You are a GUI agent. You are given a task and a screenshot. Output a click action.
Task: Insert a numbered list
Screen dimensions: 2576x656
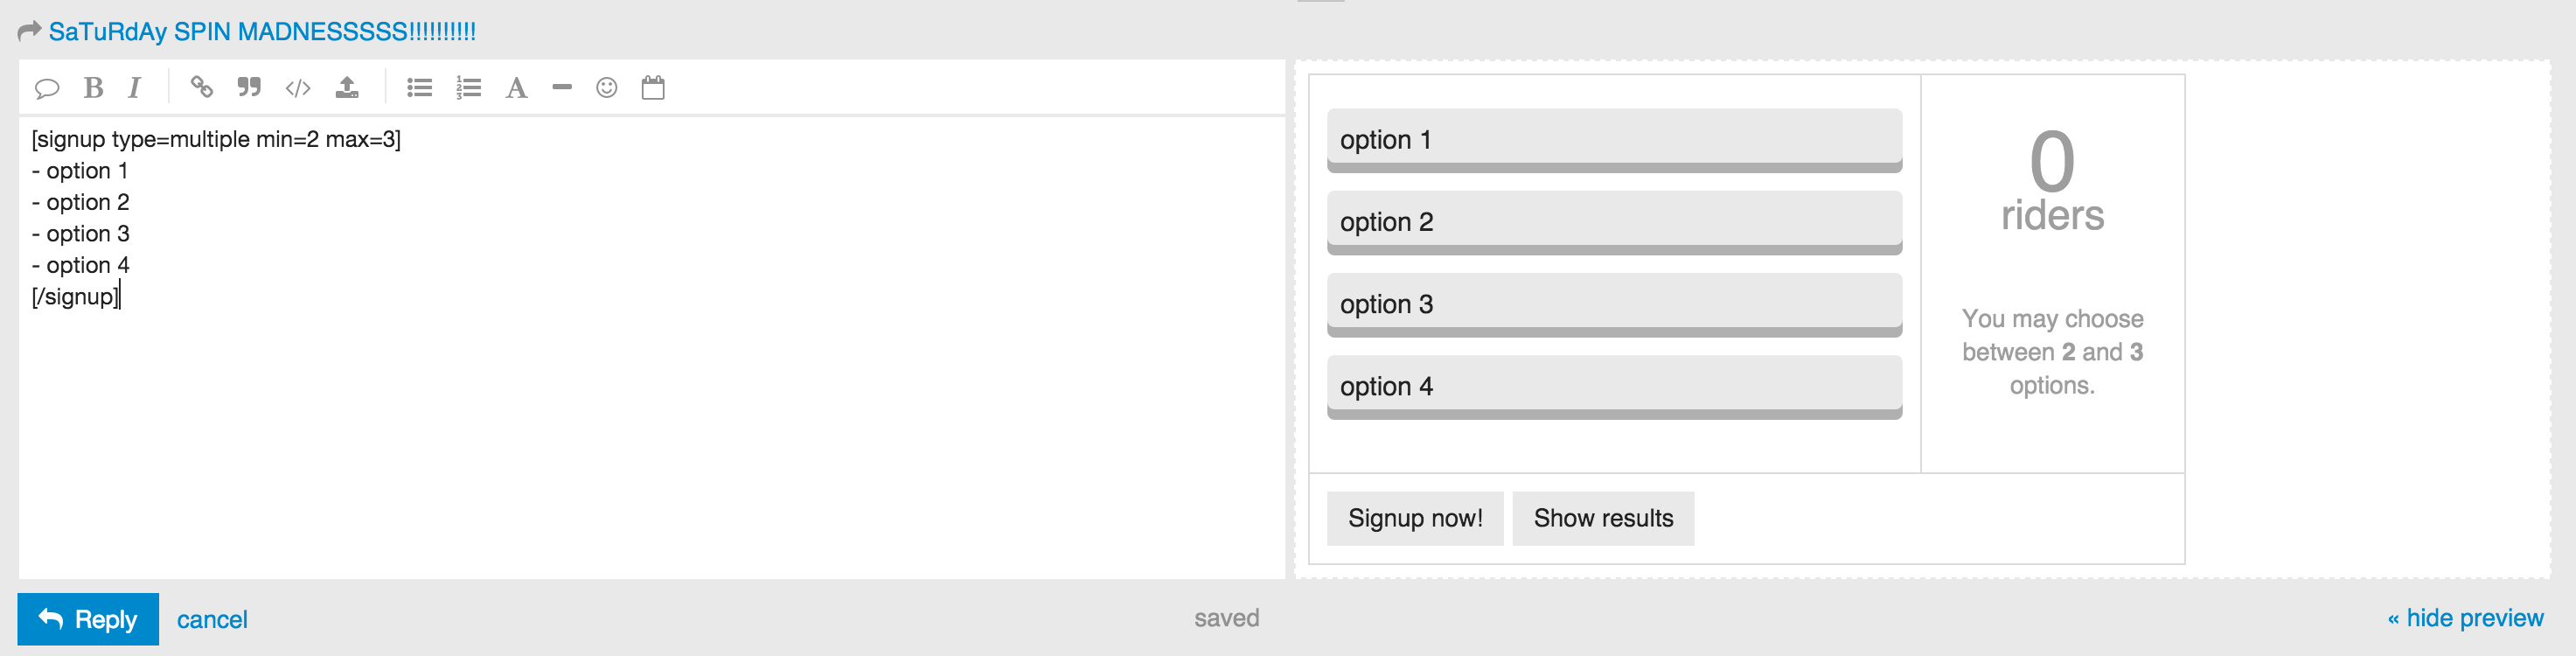(x=468, y=88)
